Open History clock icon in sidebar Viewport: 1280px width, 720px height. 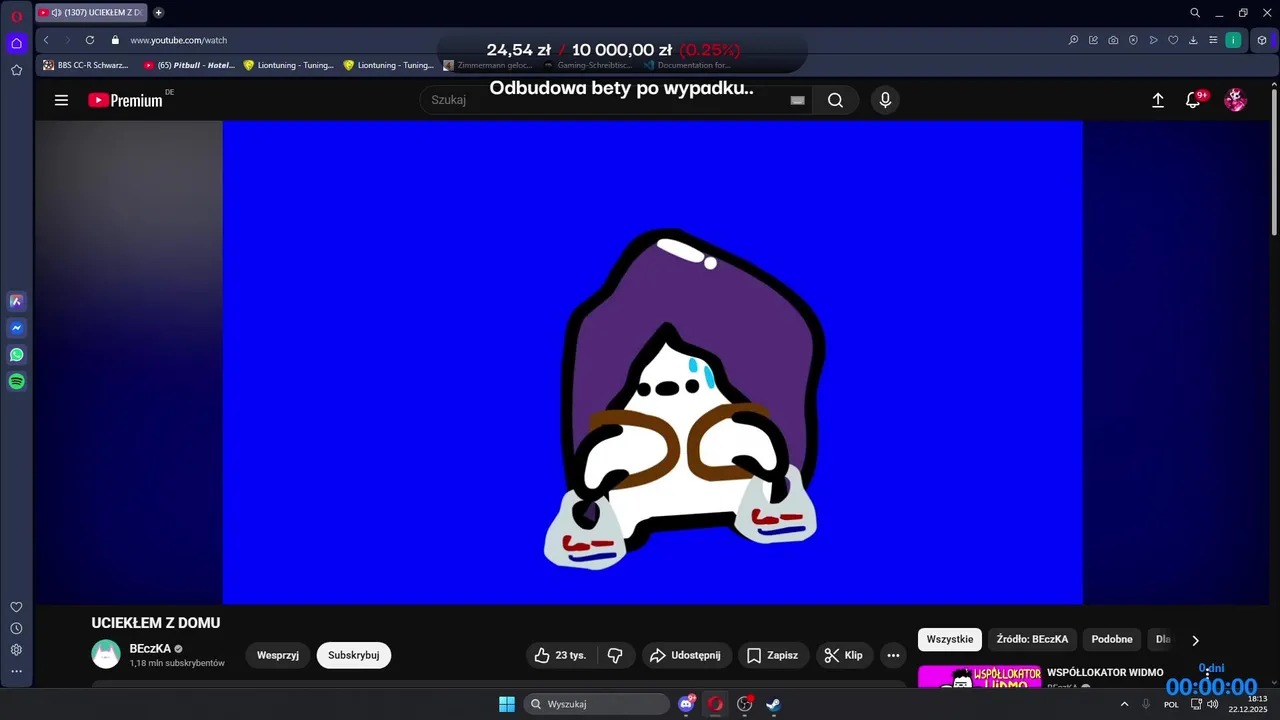(x=16, y=629)
